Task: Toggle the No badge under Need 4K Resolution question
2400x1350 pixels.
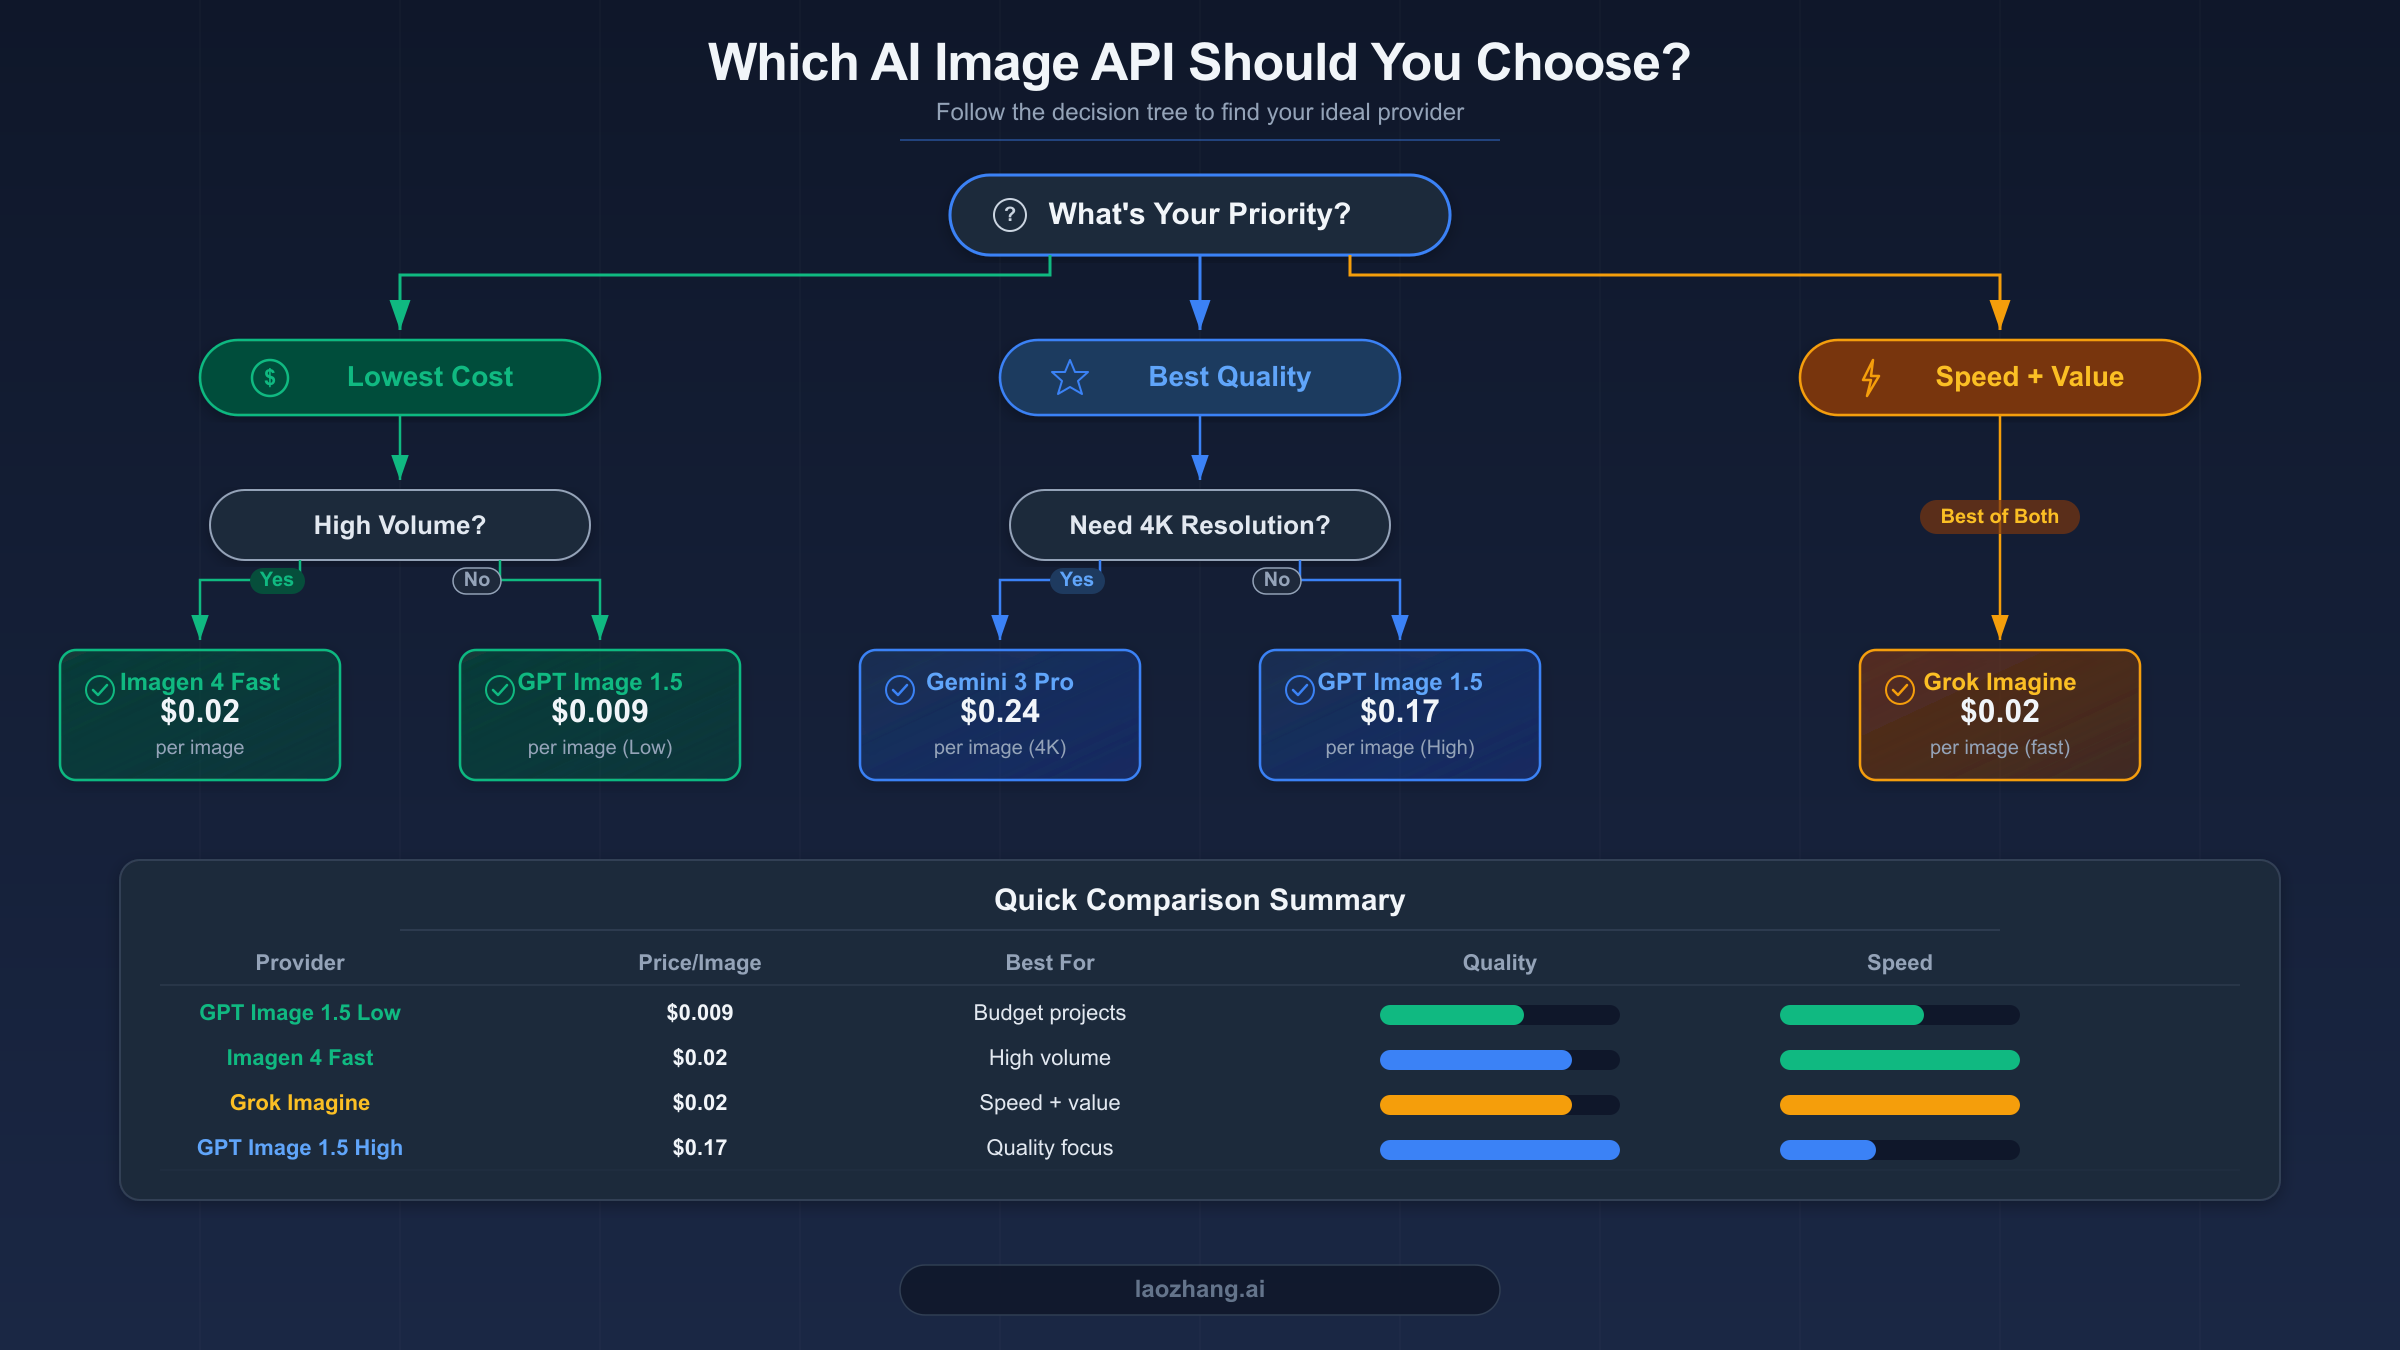Action: pos(1275,580)
